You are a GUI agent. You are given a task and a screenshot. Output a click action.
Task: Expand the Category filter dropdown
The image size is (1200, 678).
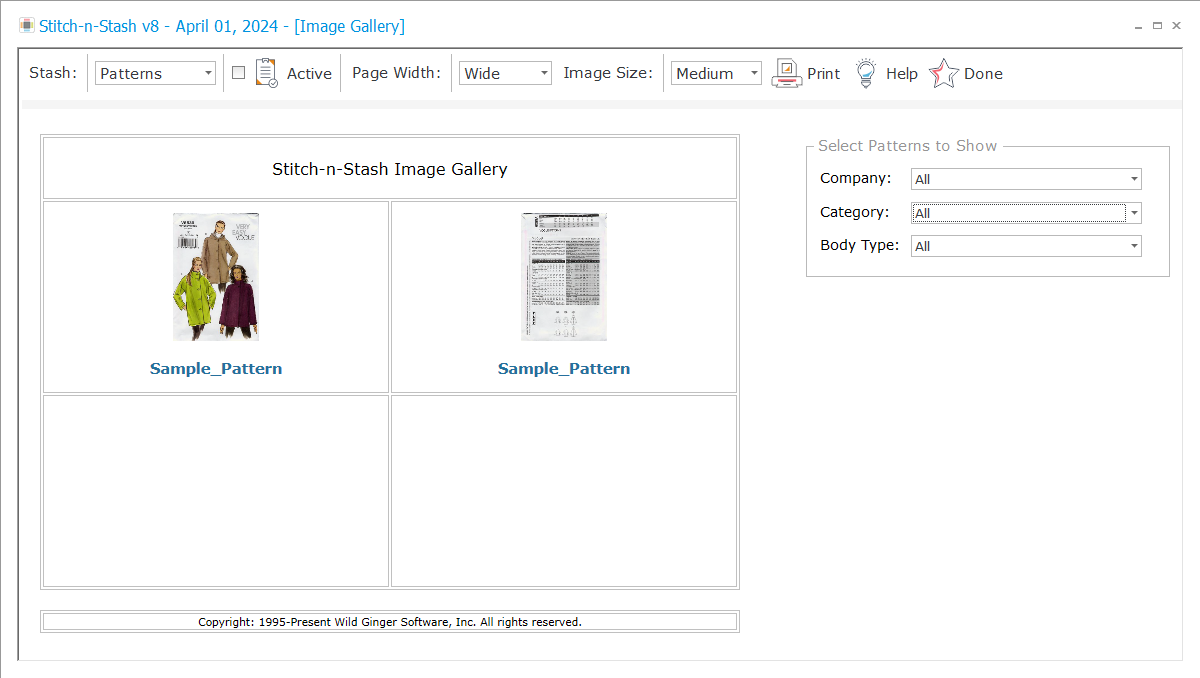1026,213
